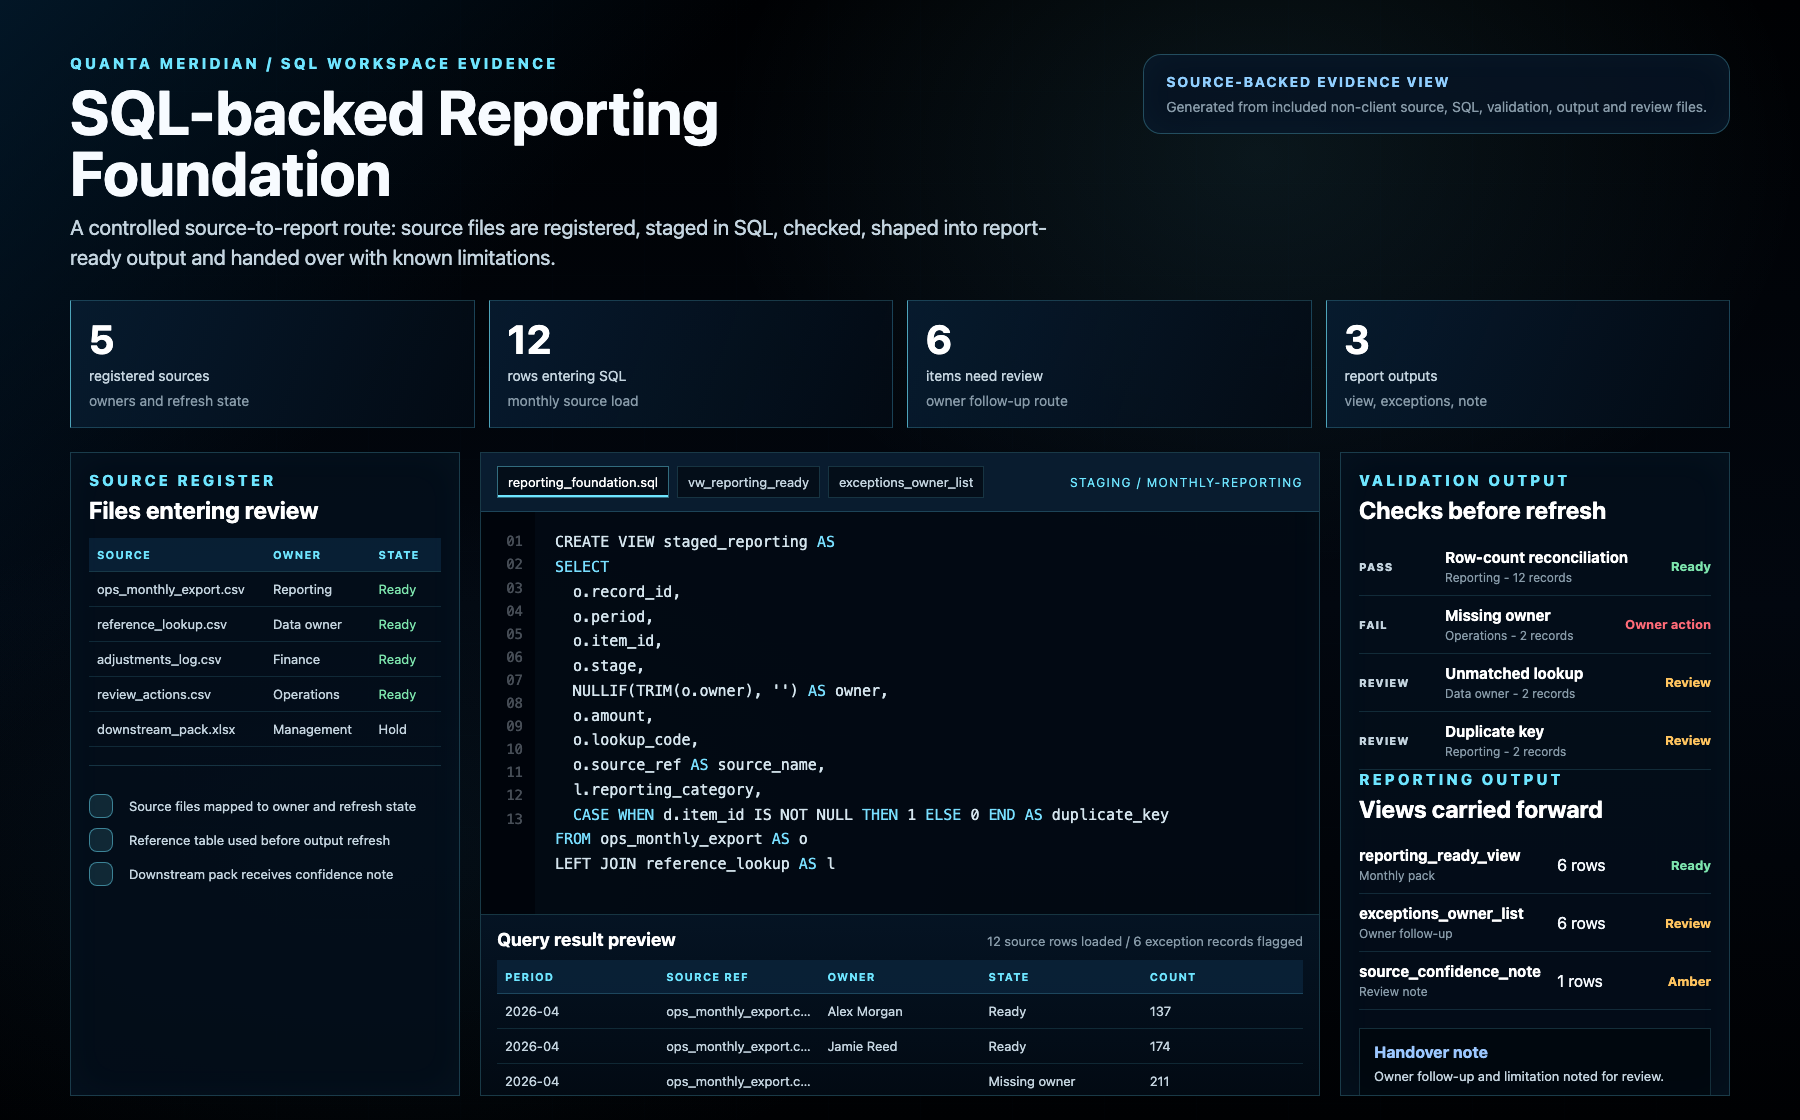Screen dimensions: 1800x1120
Task: Open the source_confidence_note output row
Action: (x=1535, y=981)
